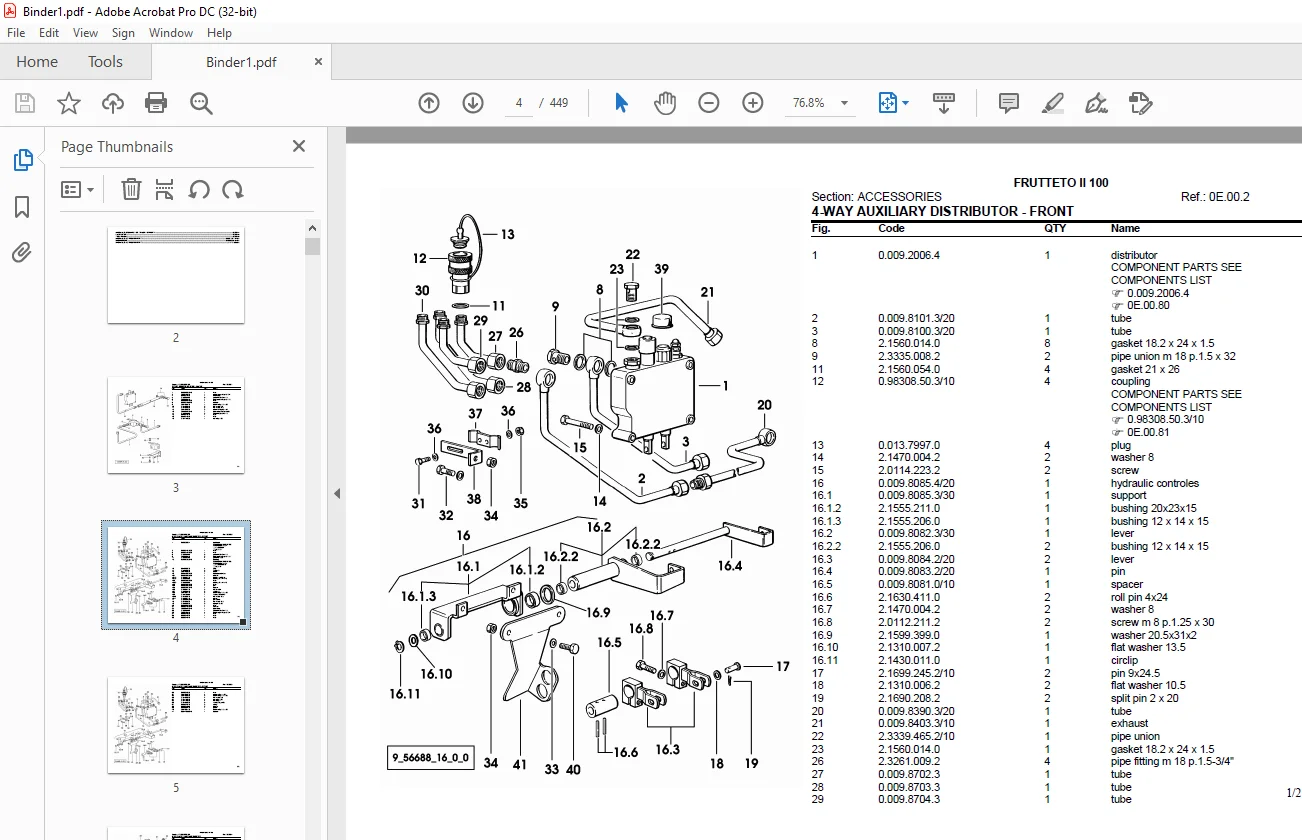Screen dimensions: 1302x840
Task: Switch to the Tools tab
Action: (105, 62)
